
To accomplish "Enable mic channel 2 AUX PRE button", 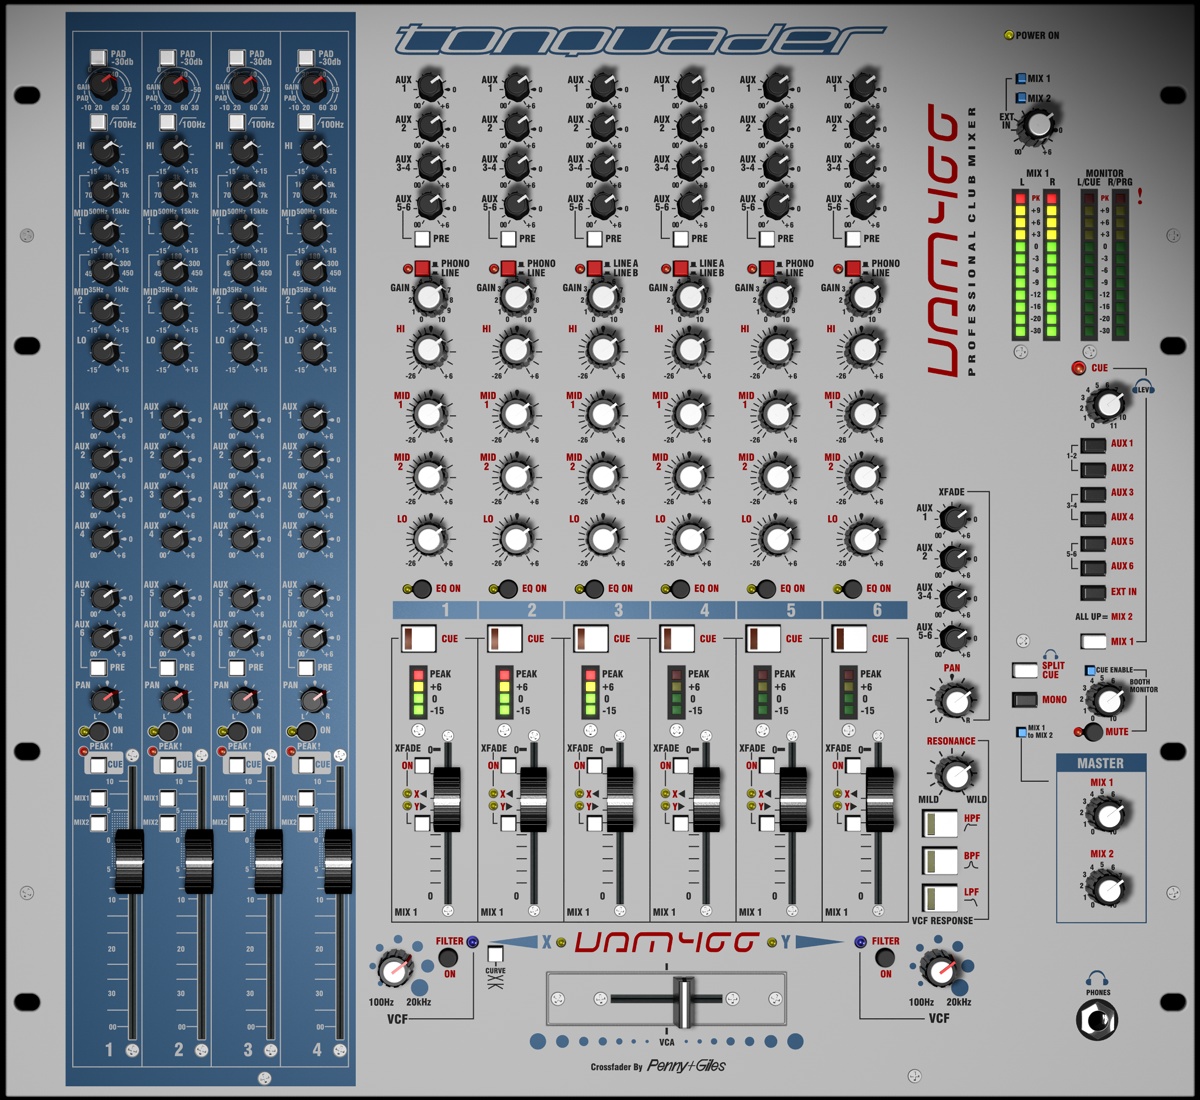I will (x=167, y=667).
